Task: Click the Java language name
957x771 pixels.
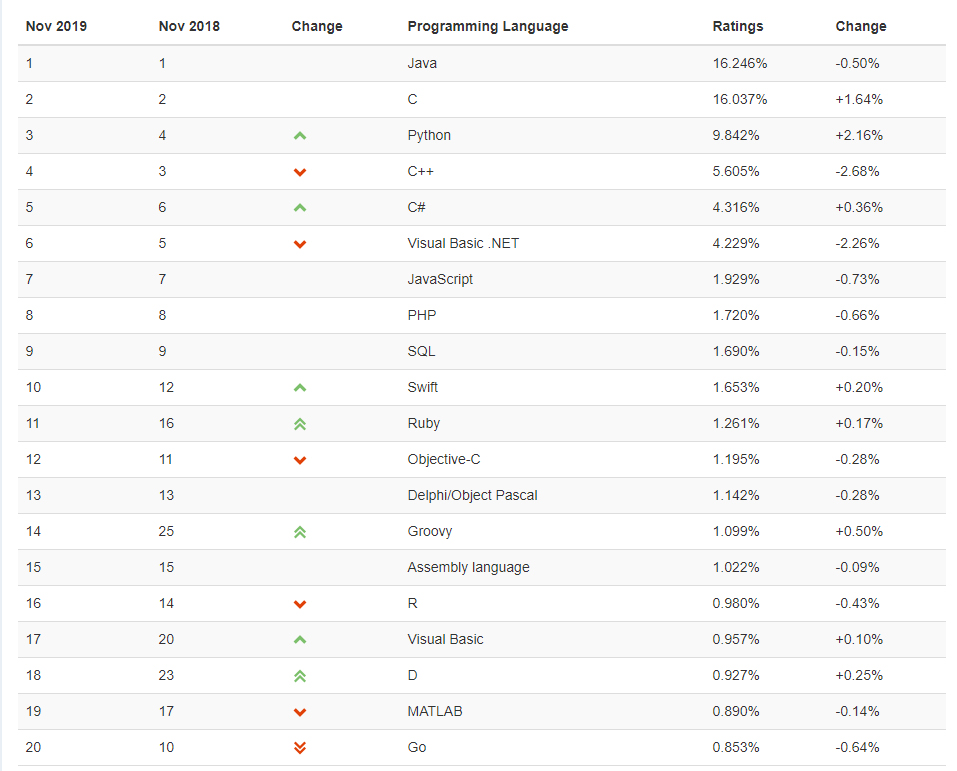Action: [422, 63]
